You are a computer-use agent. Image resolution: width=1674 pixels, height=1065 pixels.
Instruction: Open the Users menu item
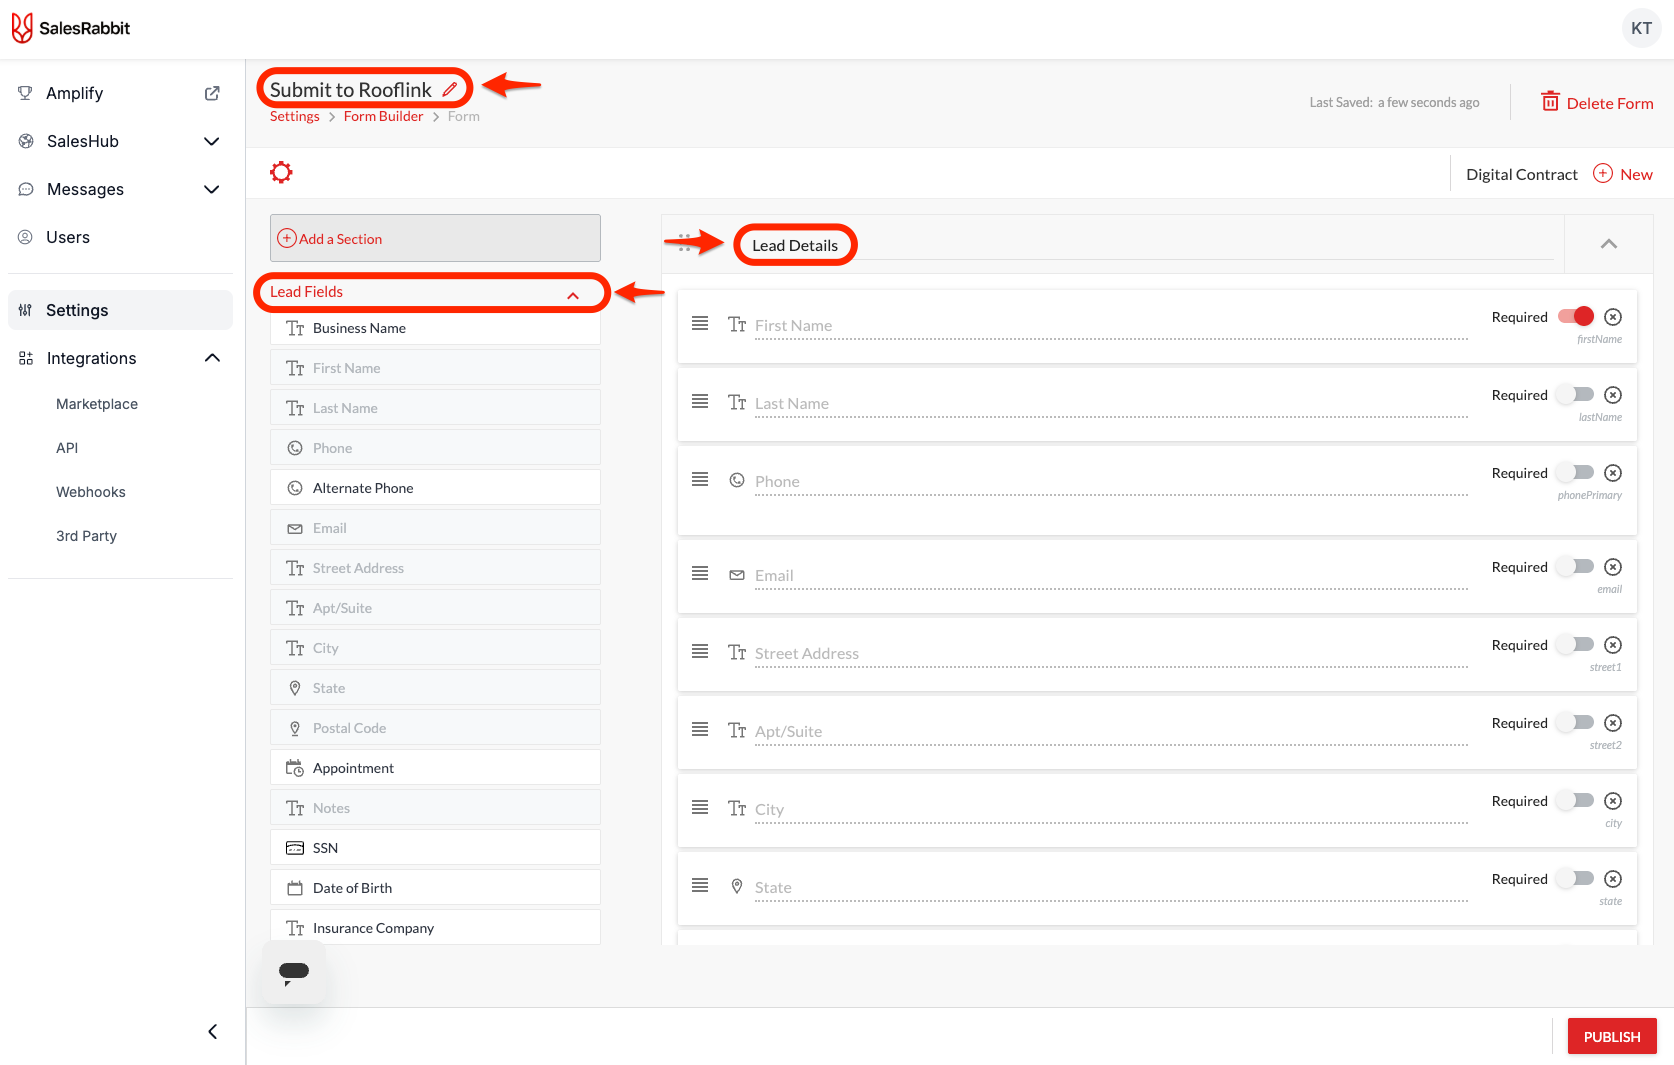68,237
